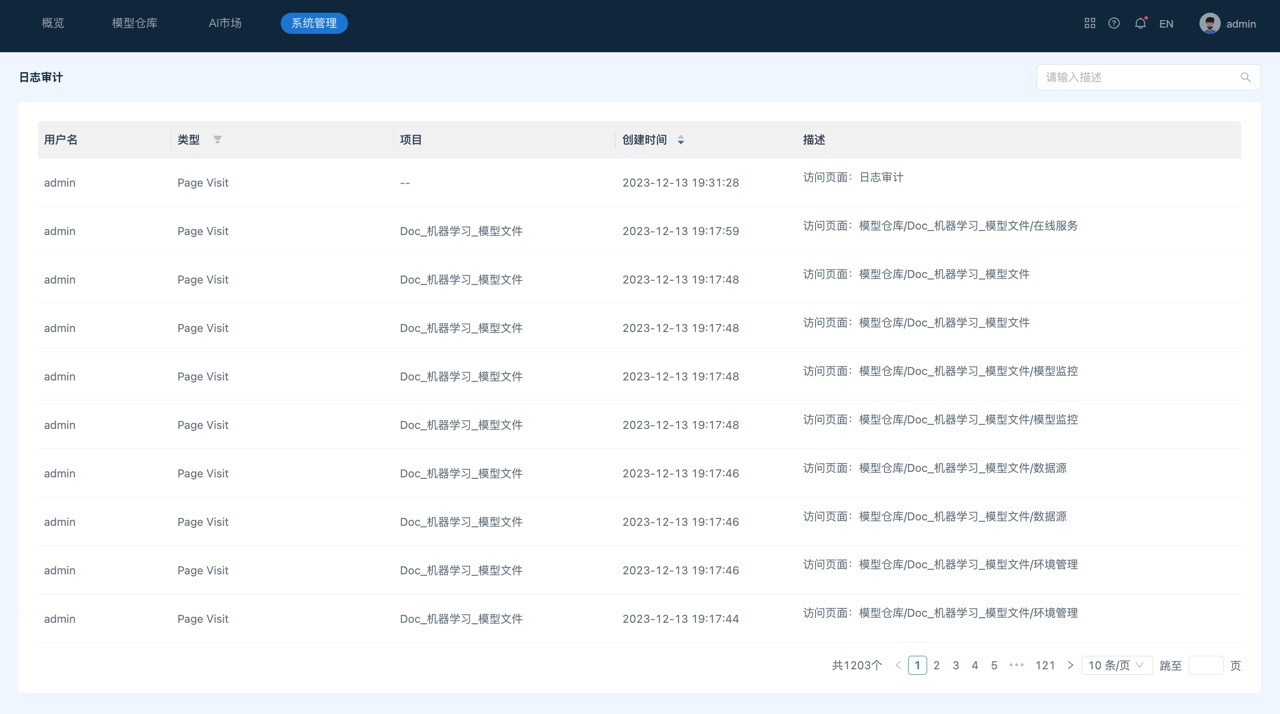Click the search magnifier icon
This screenshot has height=714, width=1280.
point(1245,77)
